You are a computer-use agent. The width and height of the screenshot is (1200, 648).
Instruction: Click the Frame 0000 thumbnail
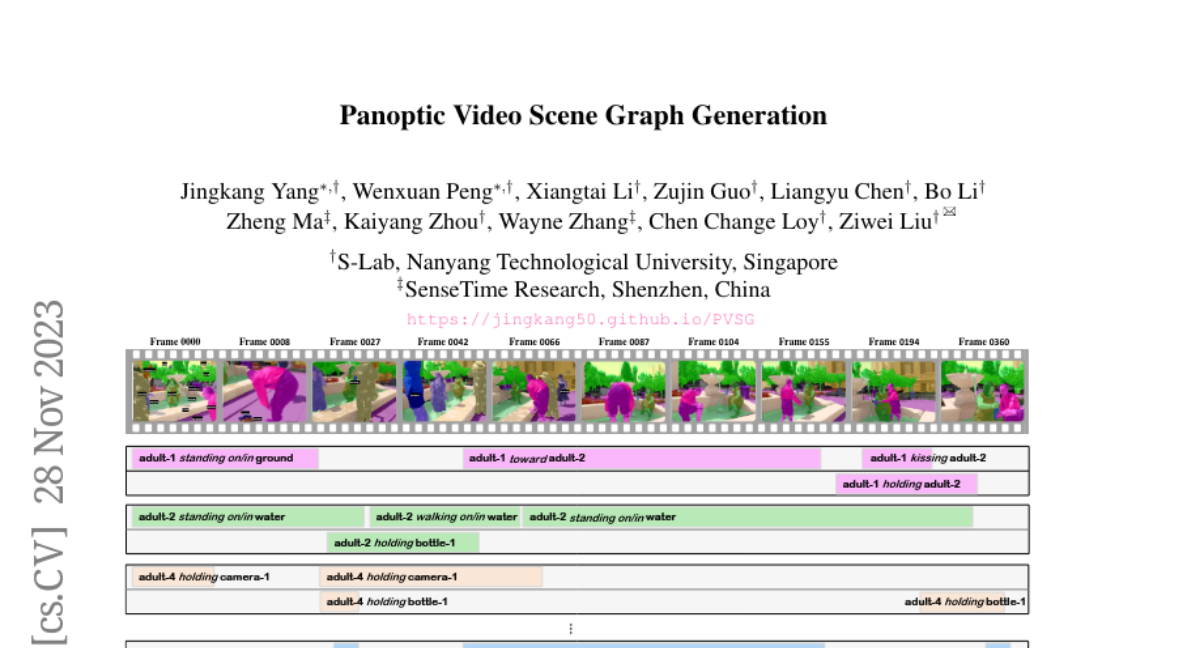[x=174, y=391]
